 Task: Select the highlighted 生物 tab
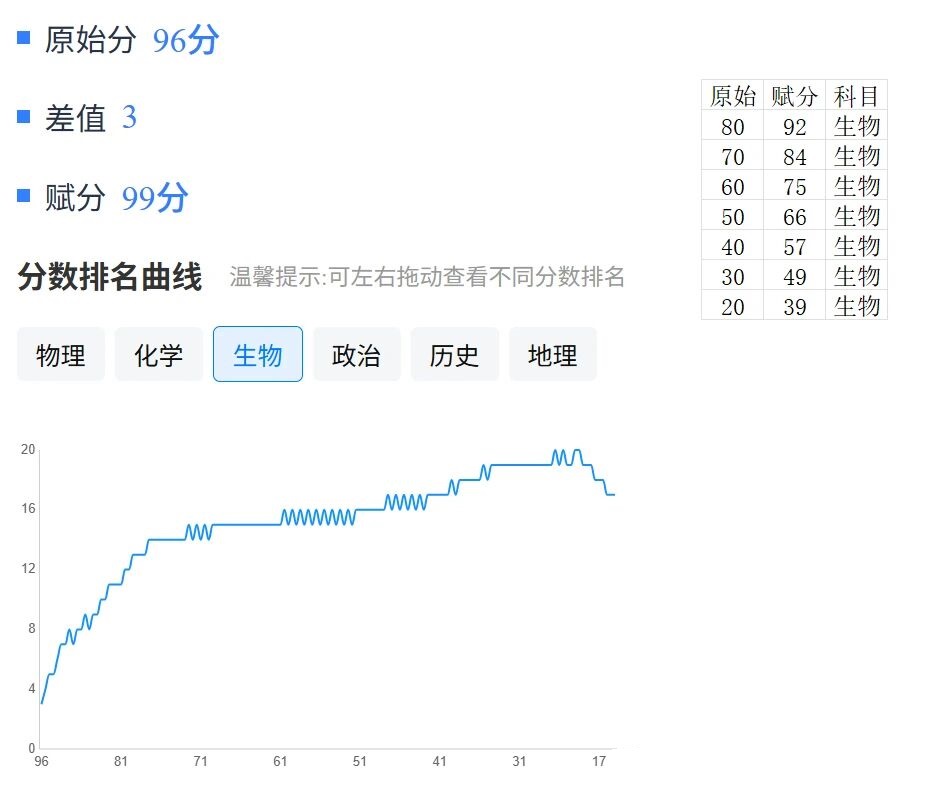click(x=258, y=355)
